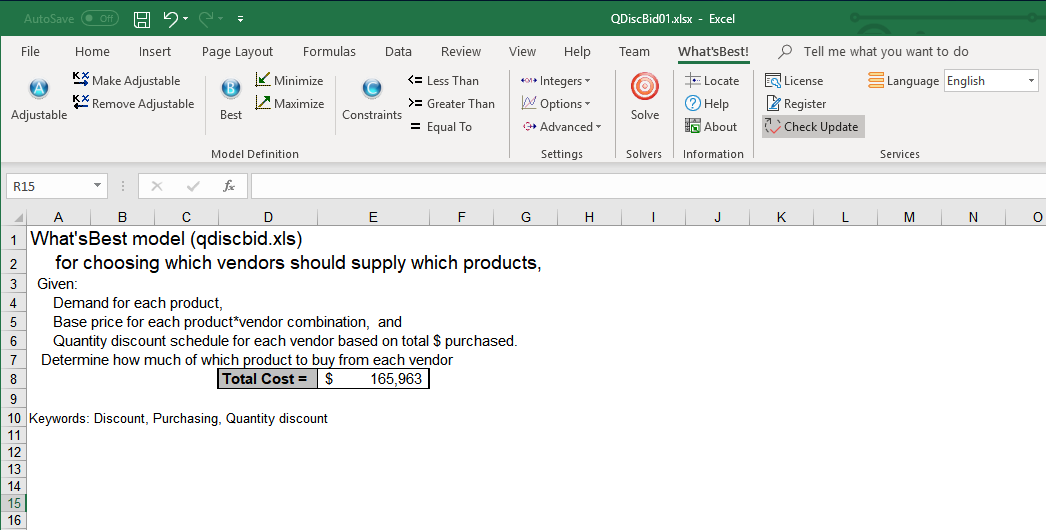
Task: Click the Undo icon
Action: [171, 19]
